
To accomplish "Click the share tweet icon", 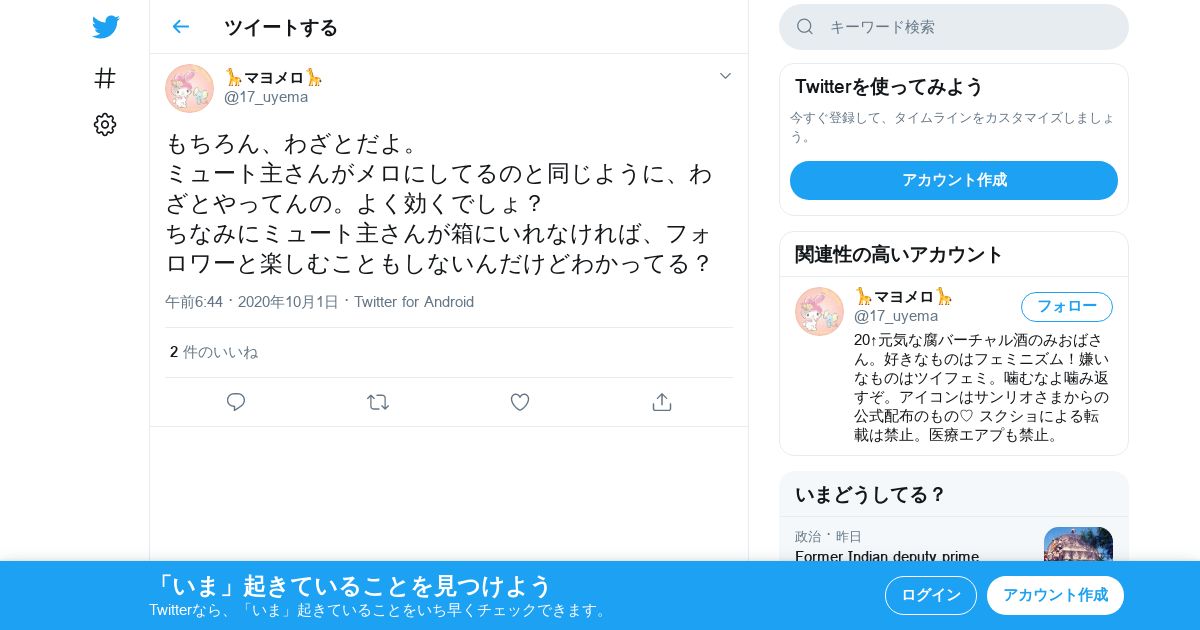I will (x=662, y=402).
